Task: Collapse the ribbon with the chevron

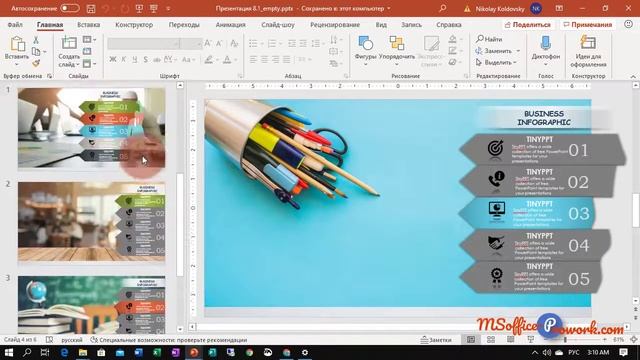Action: point(633,76)
